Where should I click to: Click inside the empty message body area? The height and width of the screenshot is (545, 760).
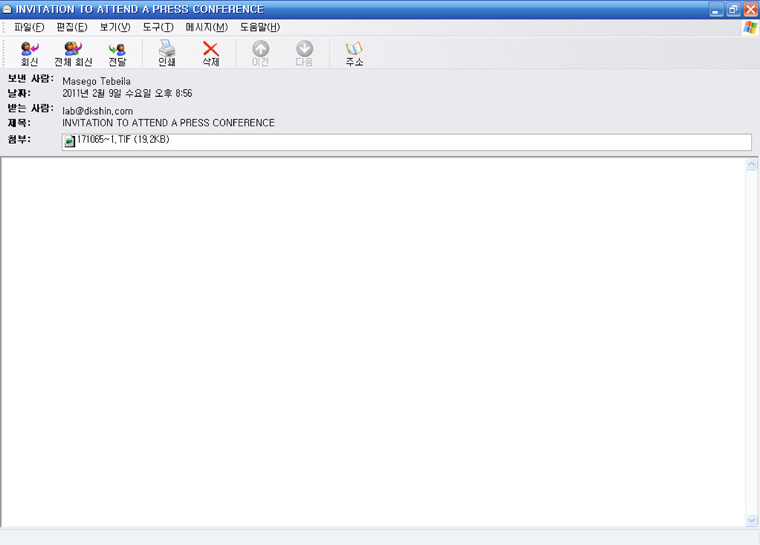pos(370,340)
